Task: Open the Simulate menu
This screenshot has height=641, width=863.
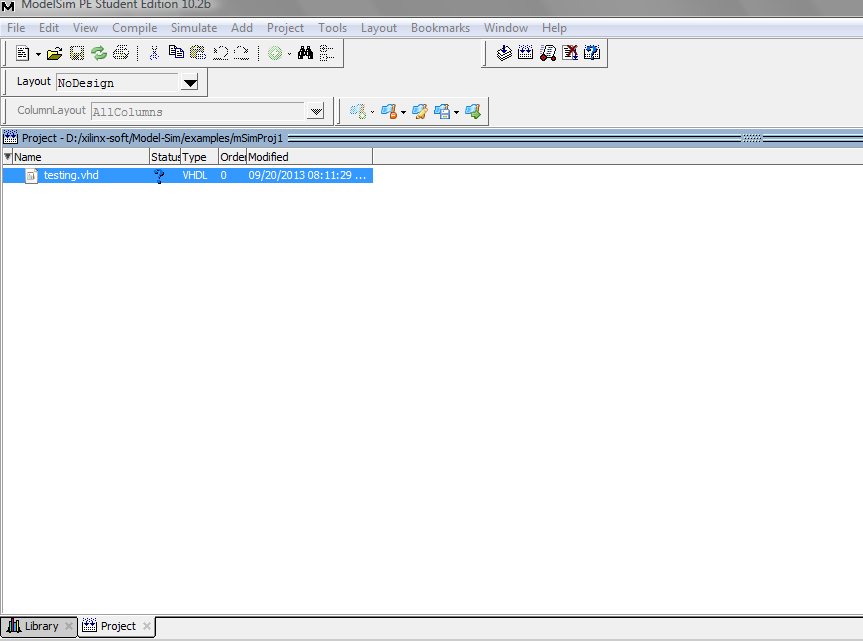Action: coord(194,28)
